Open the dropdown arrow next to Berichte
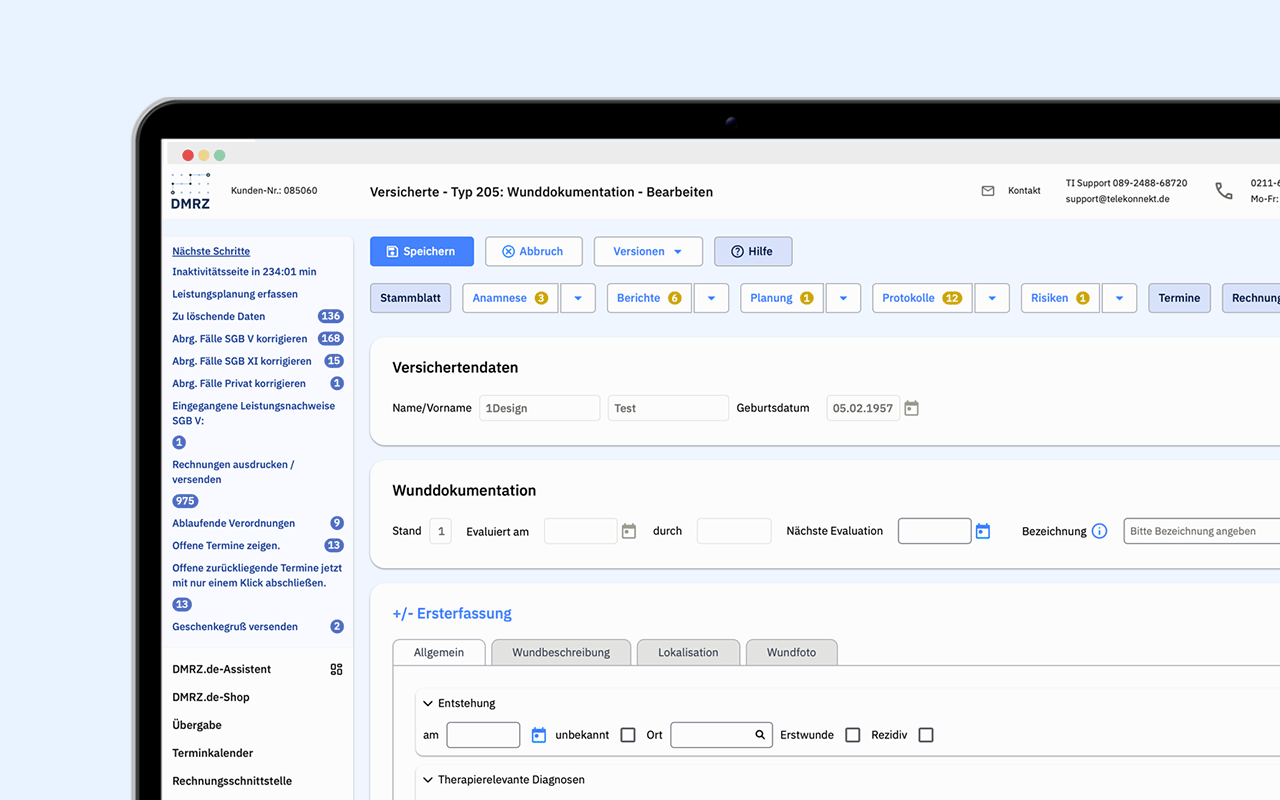1280x800 pixels. (711, 297)
